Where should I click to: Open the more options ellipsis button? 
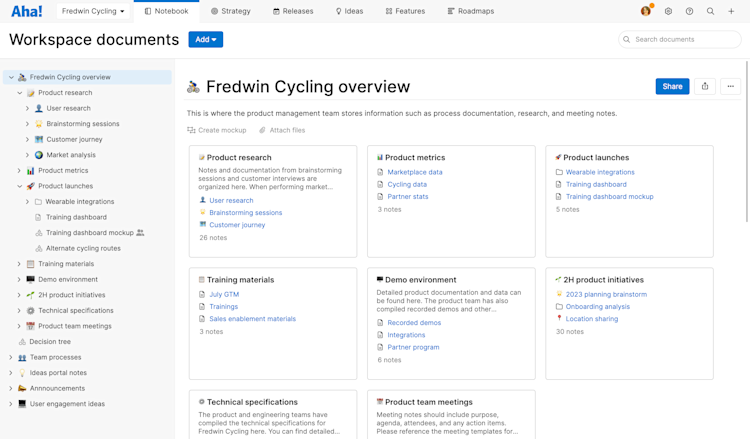(x=730, y=87)
